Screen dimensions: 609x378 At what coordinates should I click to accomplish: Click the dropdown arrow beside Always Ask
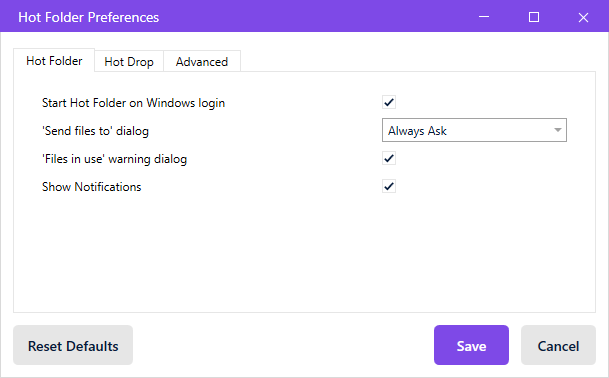coord(558,130)
